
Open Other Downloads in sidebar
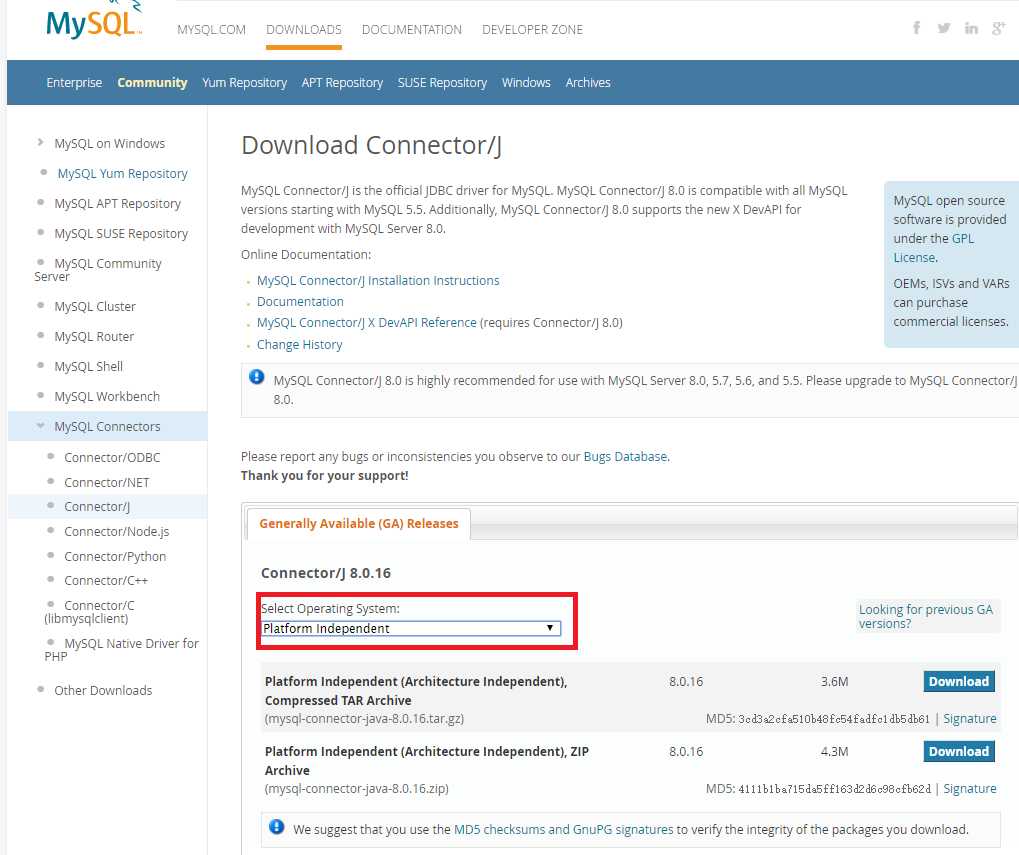pos(103,691)
